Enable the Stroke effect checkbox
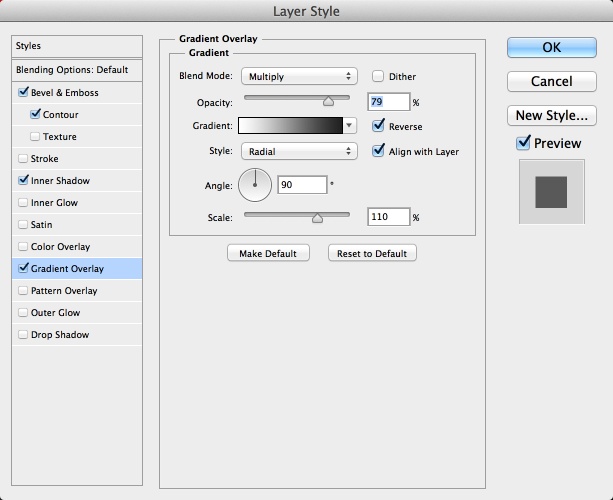The image size is (613, 500). (23, 158)
